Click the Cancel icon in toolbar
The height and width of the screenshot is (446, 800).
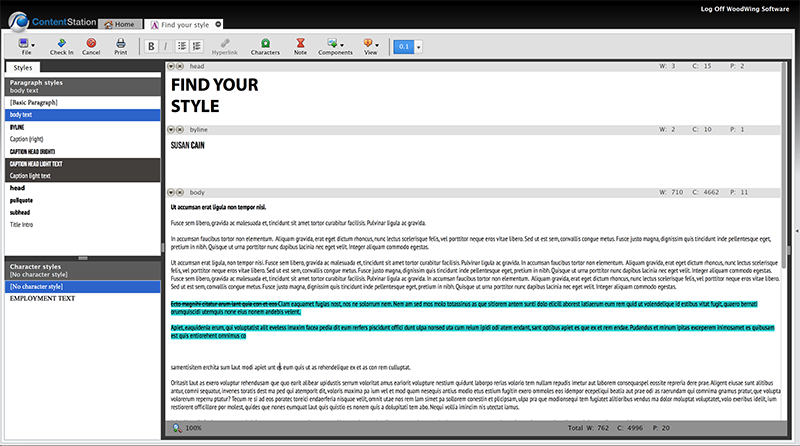[x=91, y=43]
